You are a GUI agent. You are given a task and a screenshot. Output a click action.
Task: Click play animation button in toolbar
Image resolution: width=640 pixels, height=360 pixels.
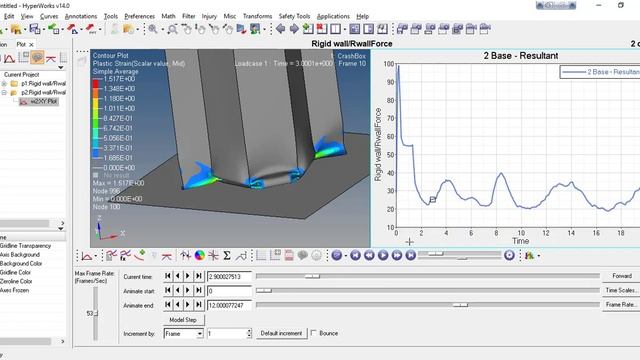click(x=383, y=256)
